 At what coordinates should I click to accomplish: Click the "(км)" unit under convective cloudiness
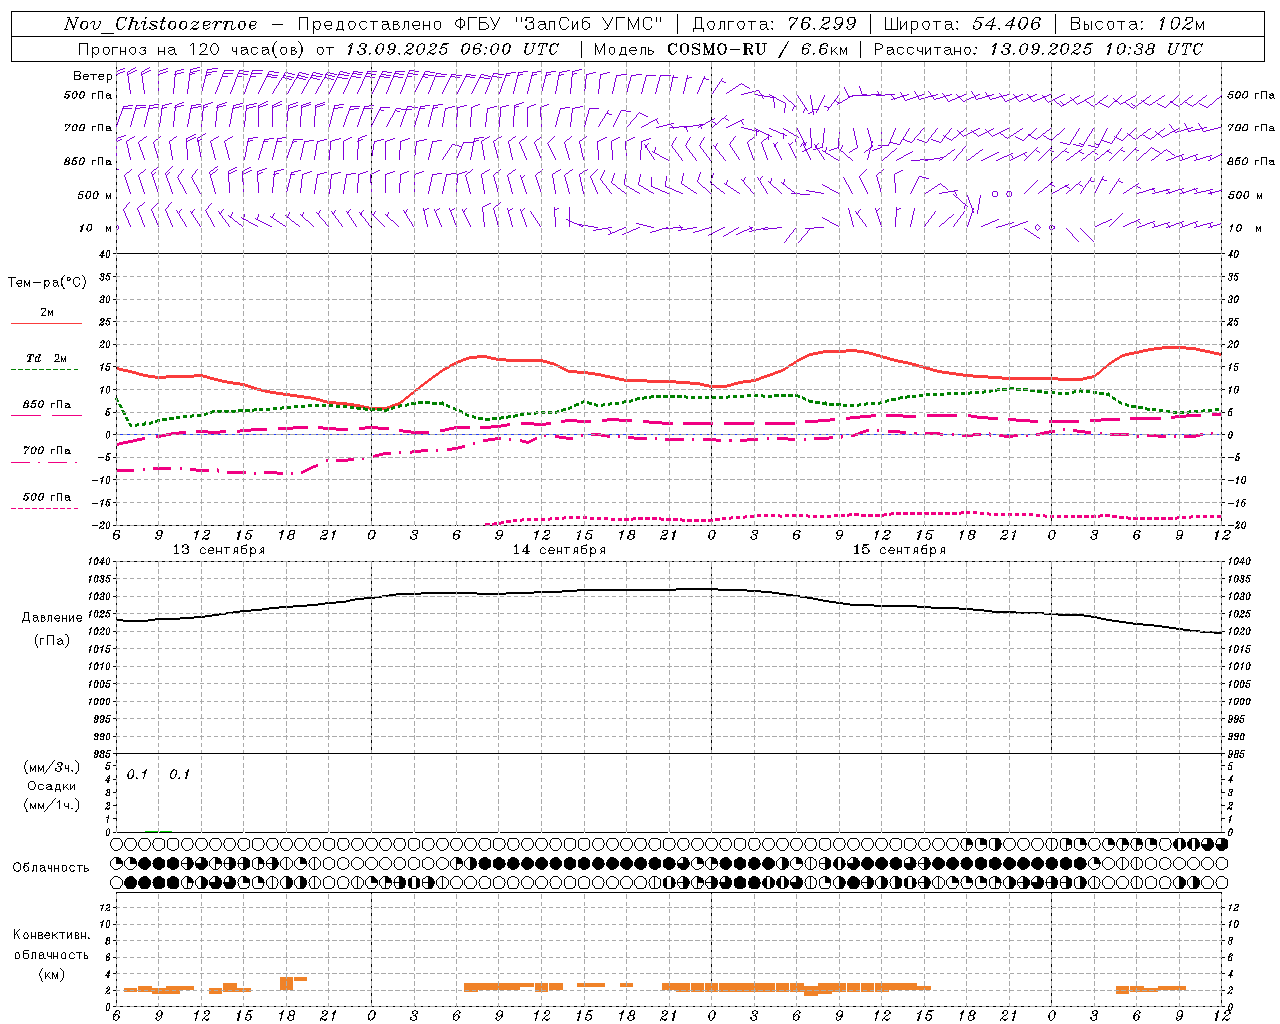point(51,974)
